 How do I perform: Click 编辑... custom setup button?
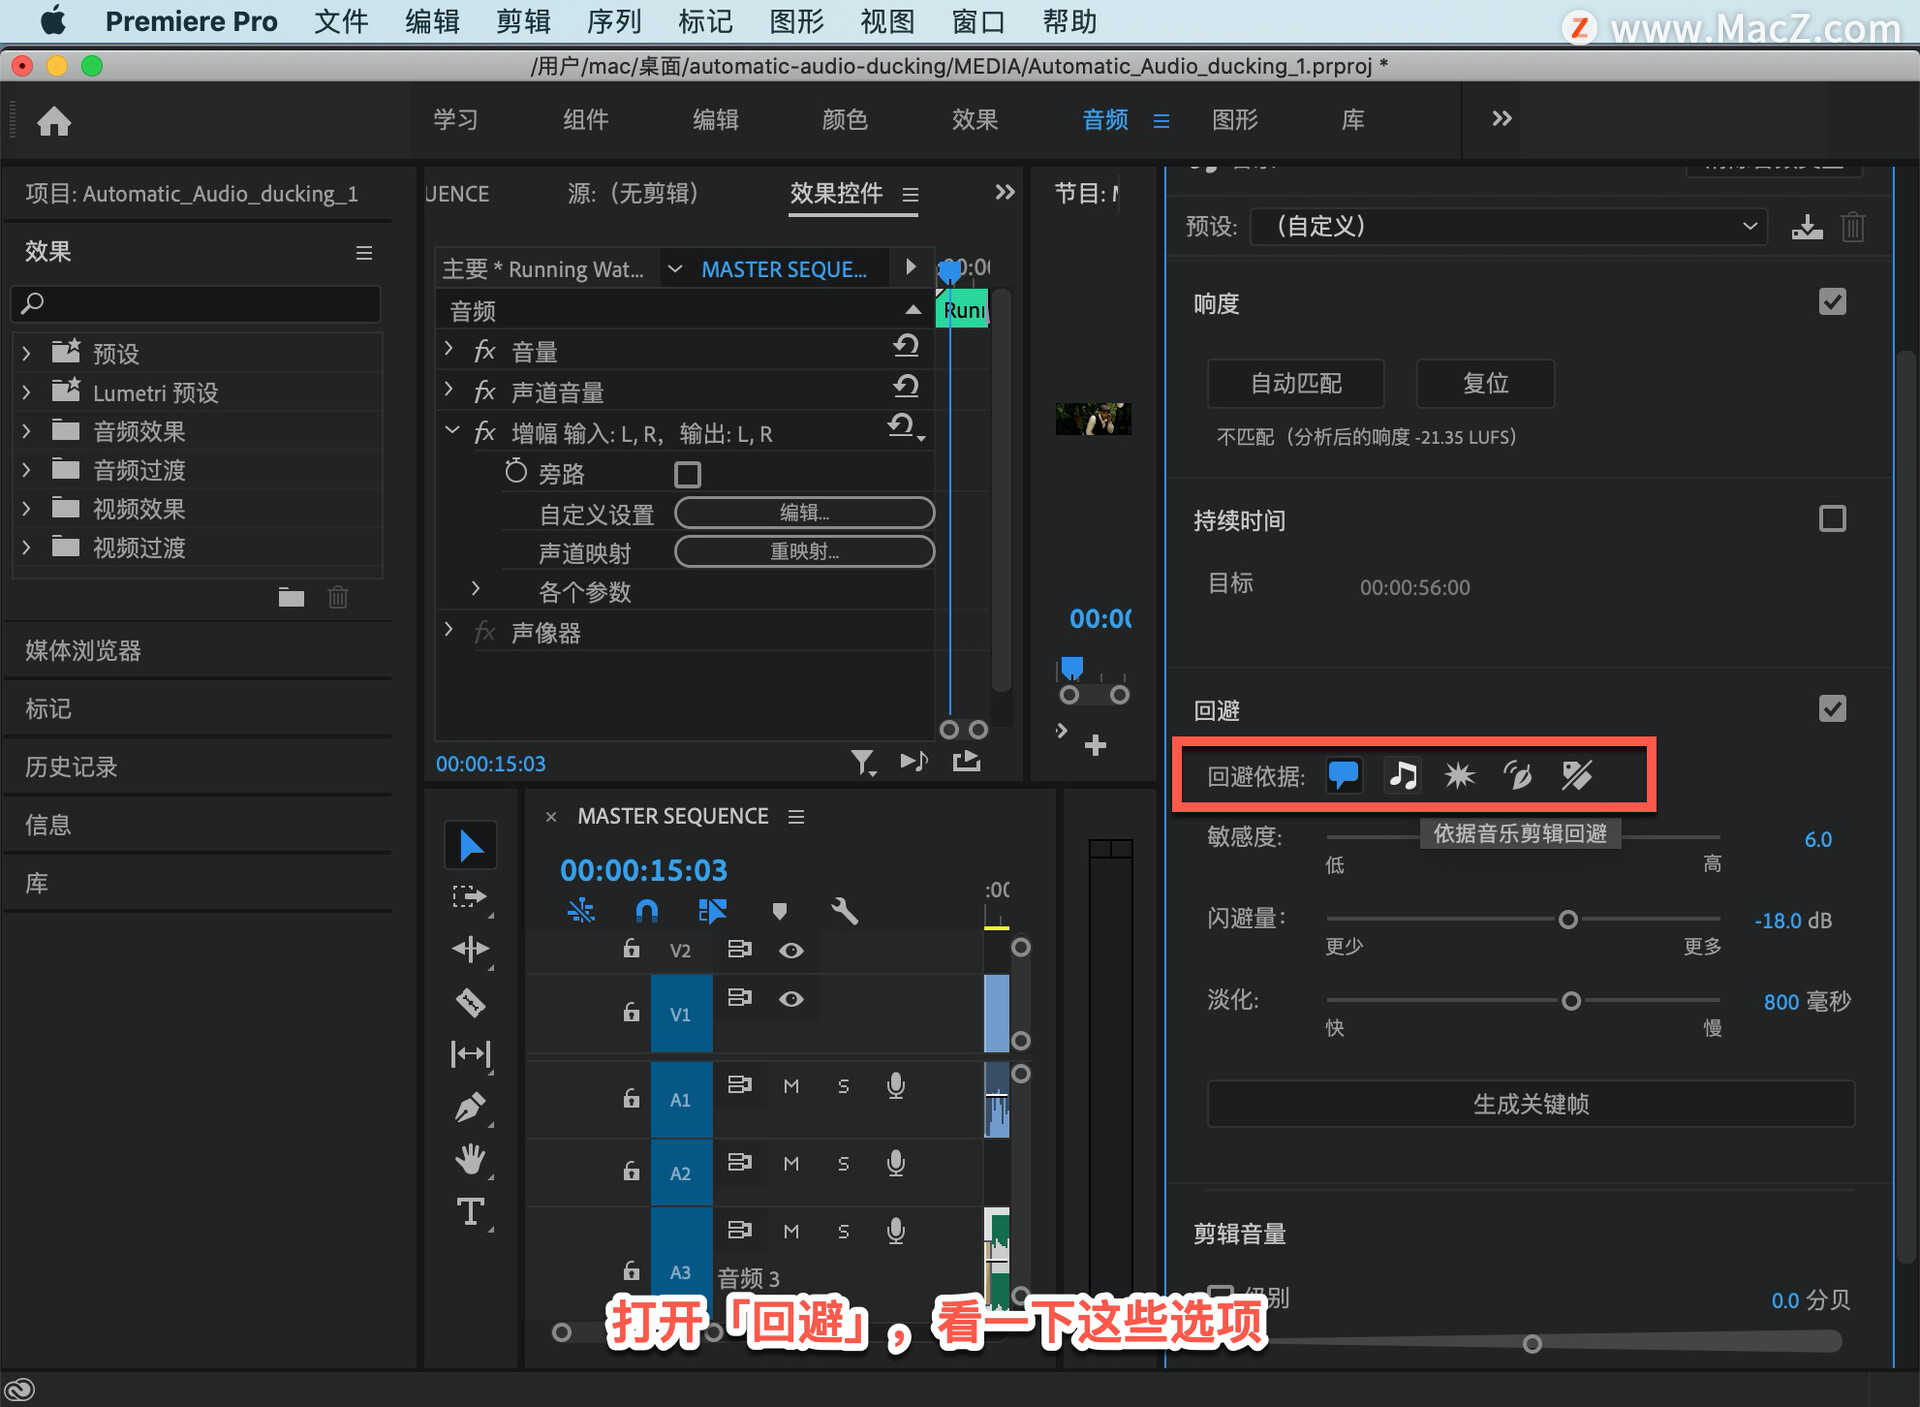(x=804, y=513)
